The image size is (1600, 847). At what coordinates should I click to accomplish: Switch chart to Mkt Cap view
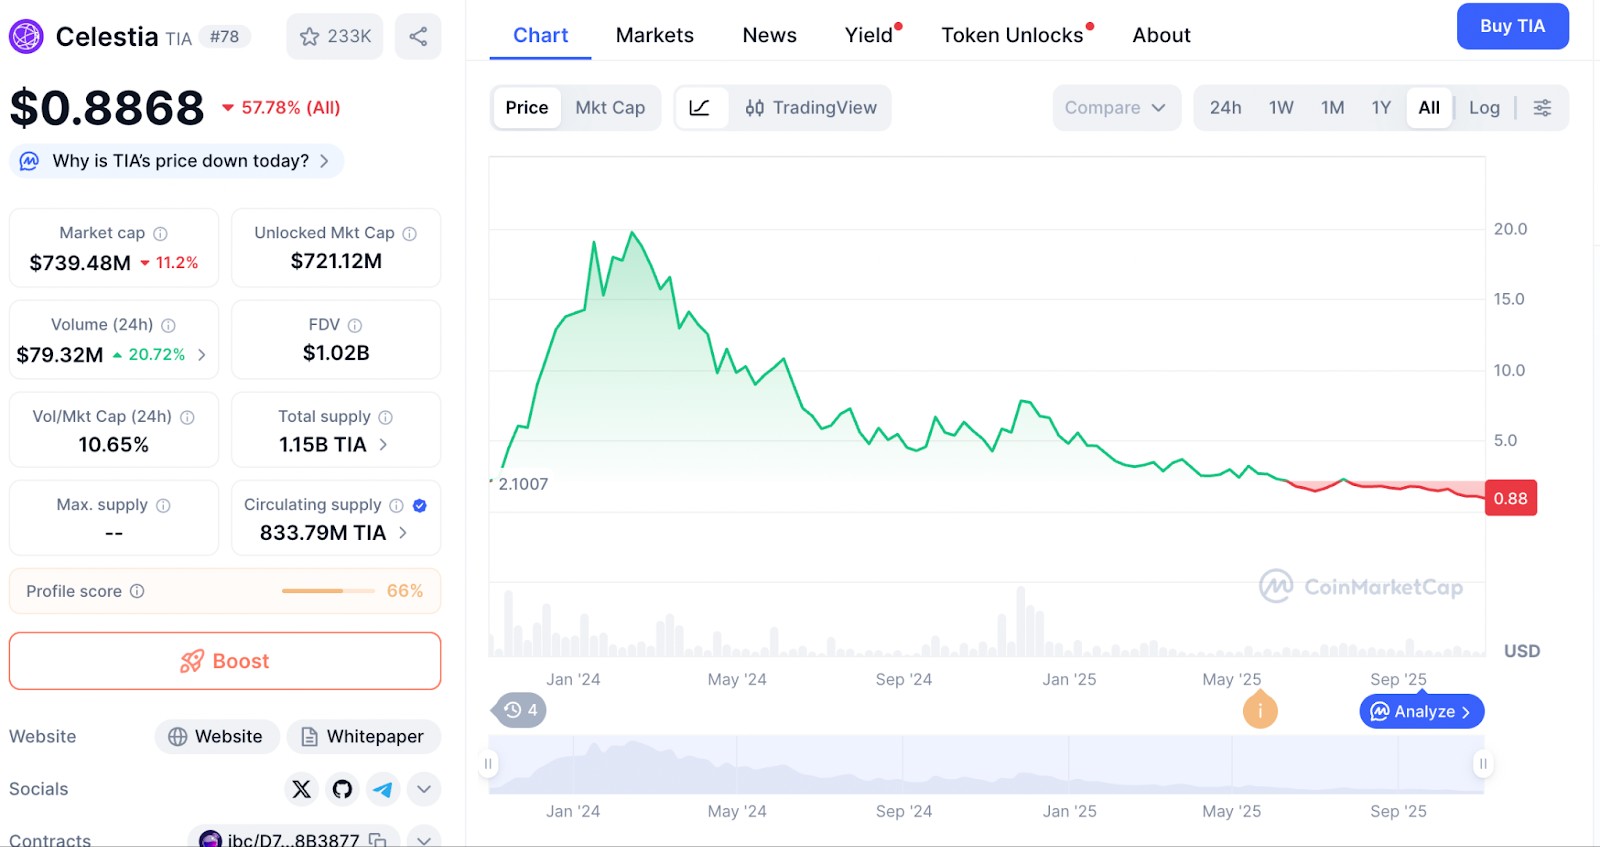(610, 108)
